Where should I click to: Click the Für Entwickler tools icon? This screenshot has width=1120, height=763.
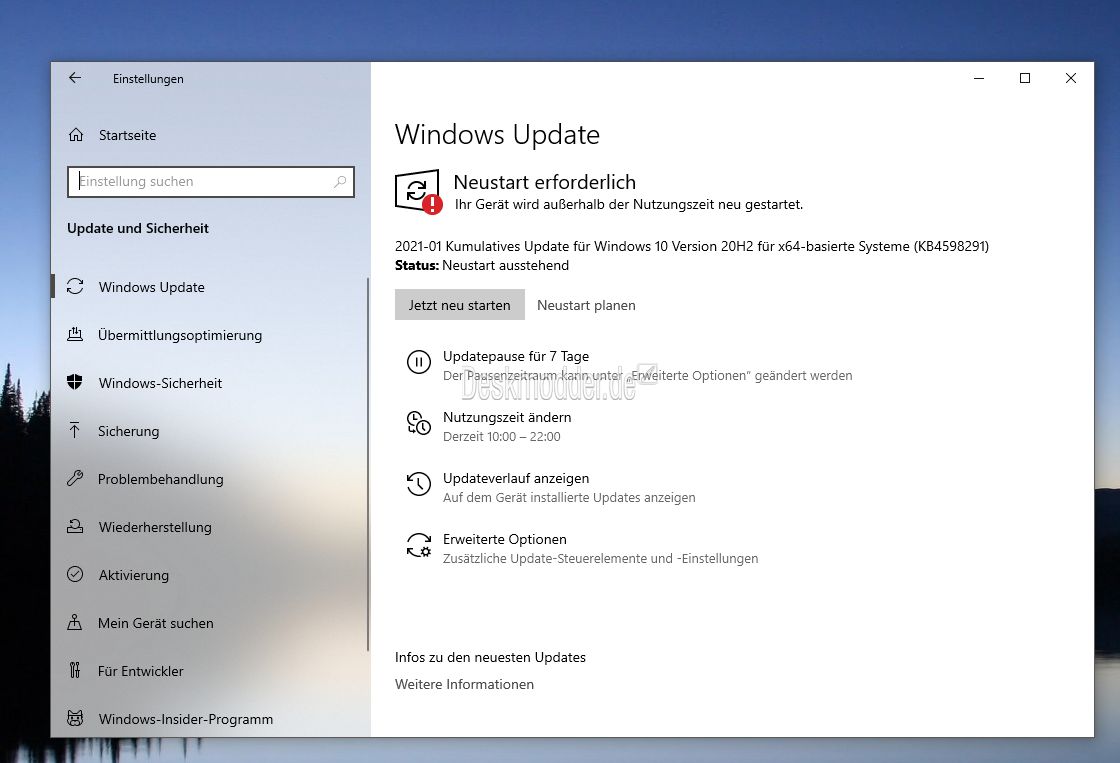74,670
